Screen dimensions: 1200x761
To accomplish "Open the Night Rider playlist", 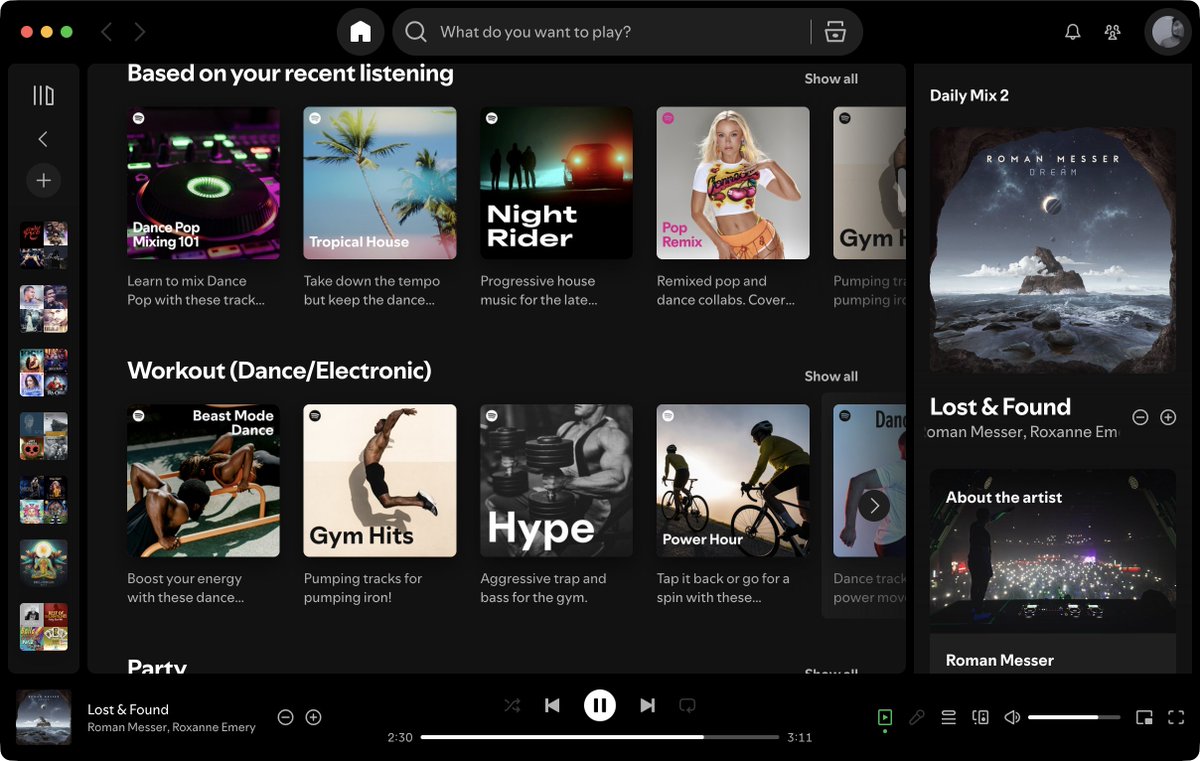I will pos(556,183).
